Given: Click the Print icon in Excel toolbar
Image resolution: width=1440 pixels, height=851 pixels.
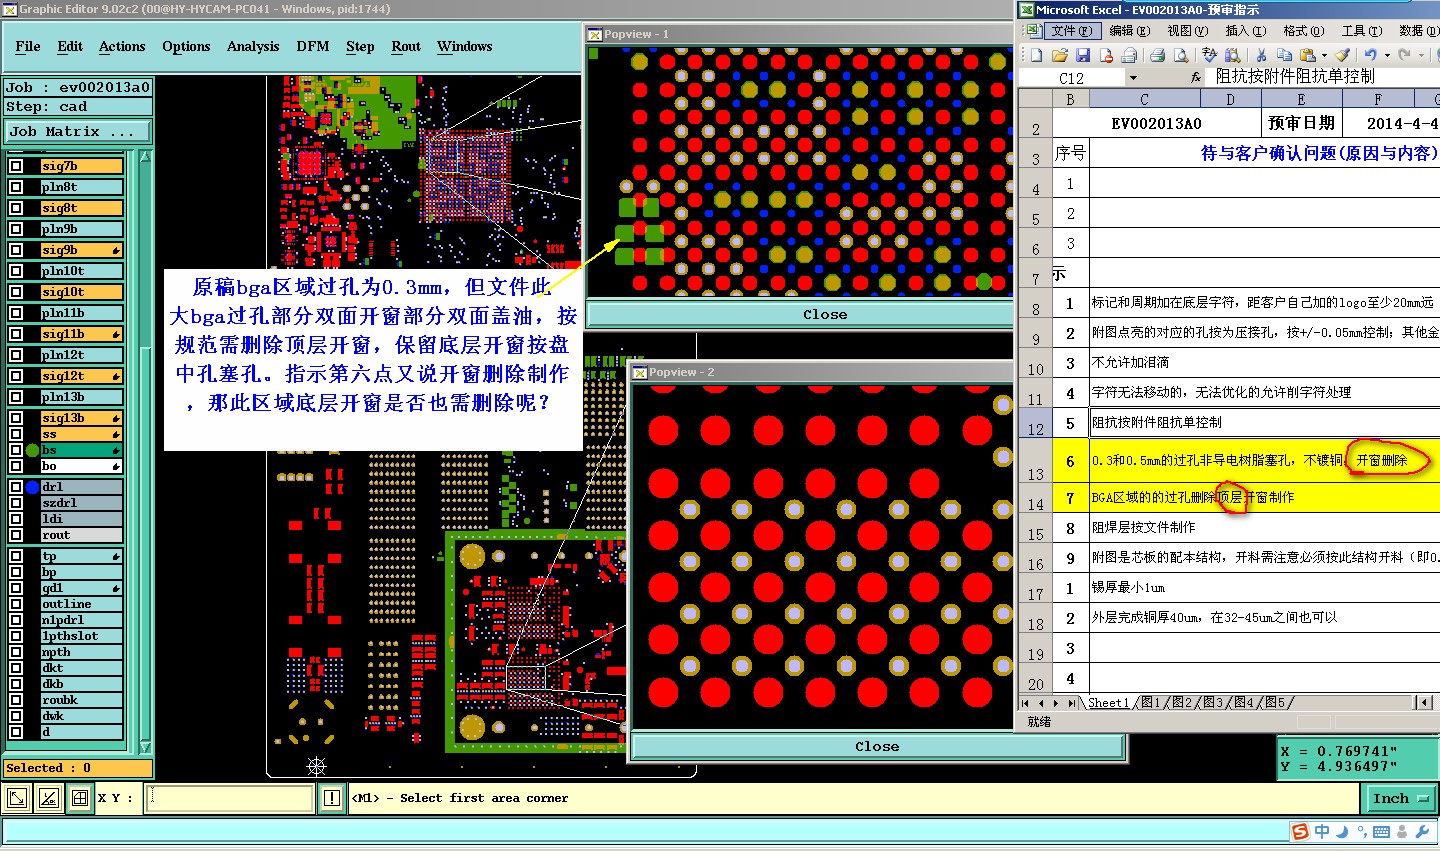Looking at the screenshot, I should pyautogui.click(x=1129, y=55).
